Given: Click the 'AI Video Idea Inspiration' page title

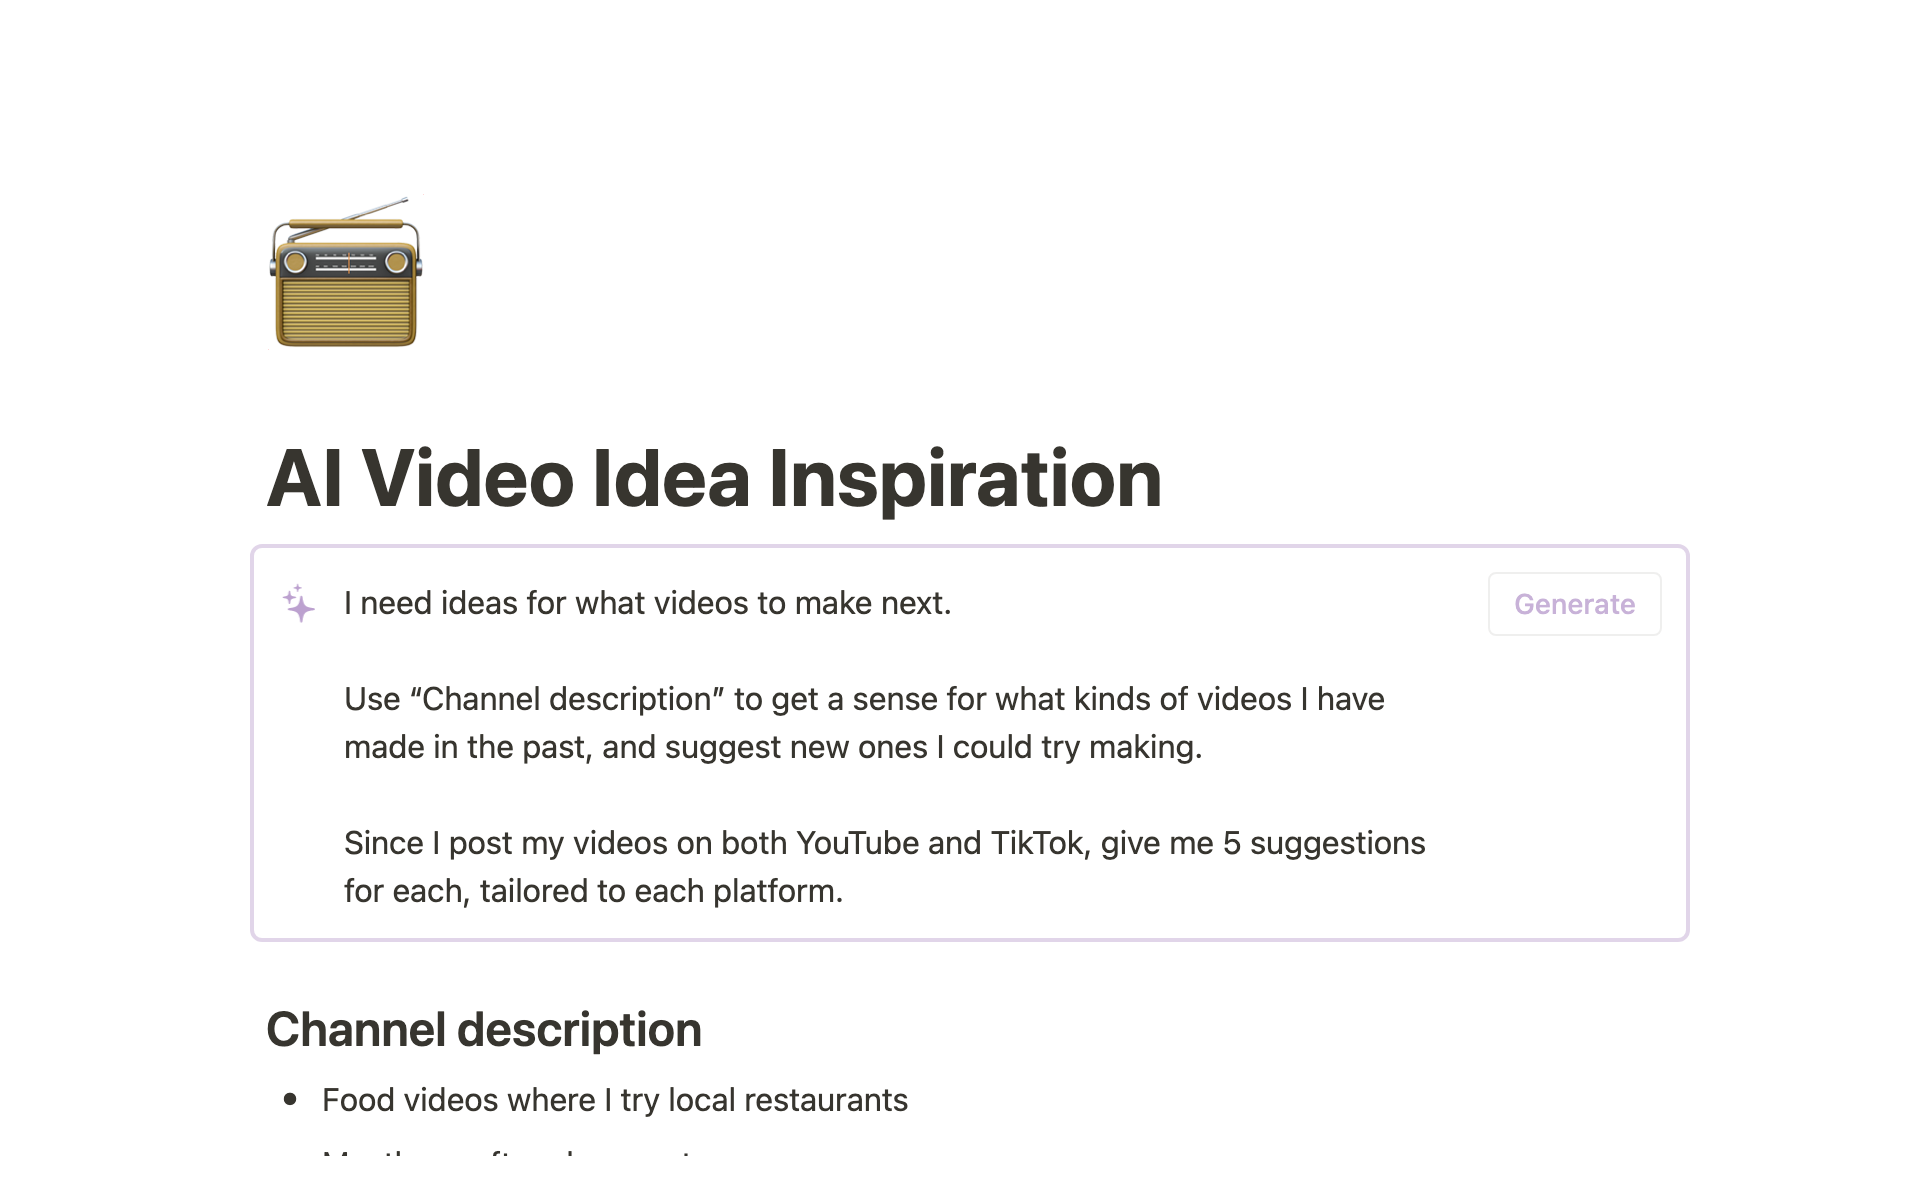Looking at the screenshot, I should point(713,478).
